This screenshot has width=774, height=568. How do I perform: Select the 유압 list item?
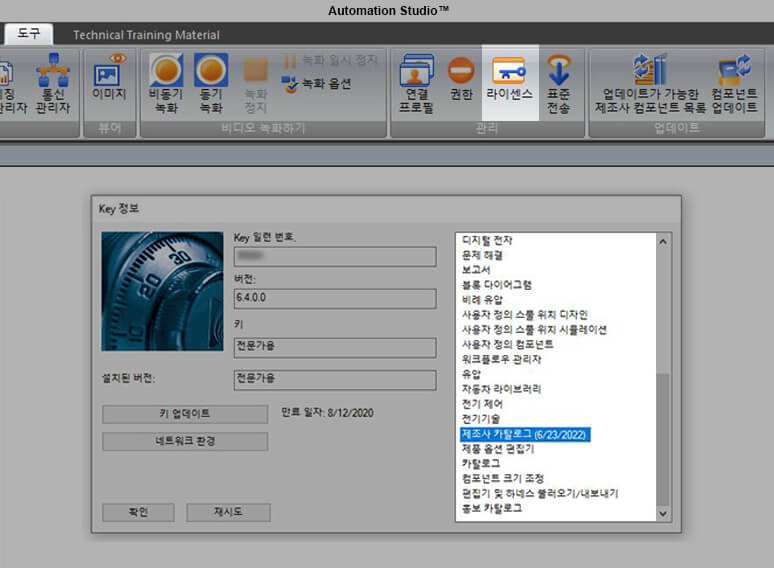pyautogui.click(x=471, y=374)
